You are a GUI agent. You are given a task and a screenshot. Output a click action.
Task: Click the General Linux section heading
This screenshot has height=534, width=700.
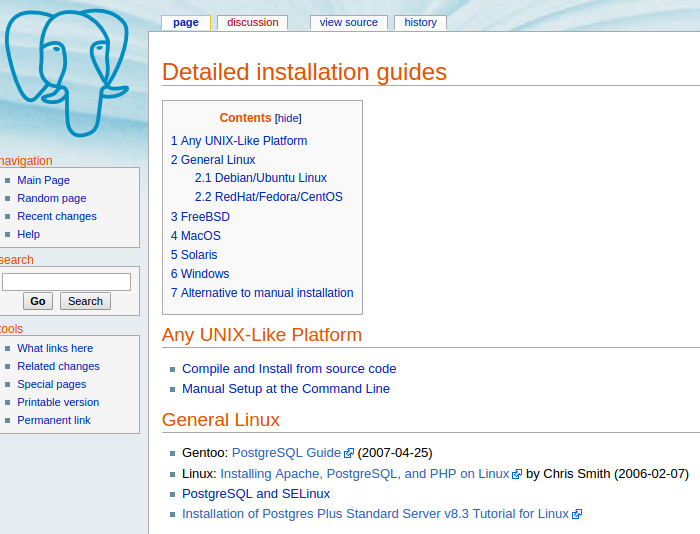(x=221, y=420)
